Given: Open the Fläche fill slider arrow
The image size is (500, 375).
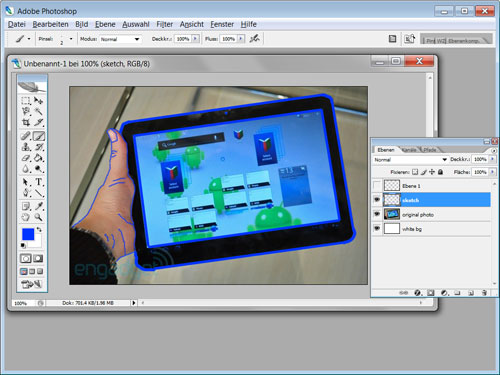Looking at the screenshot, I should pyautogui.click(x=492, y=172).
